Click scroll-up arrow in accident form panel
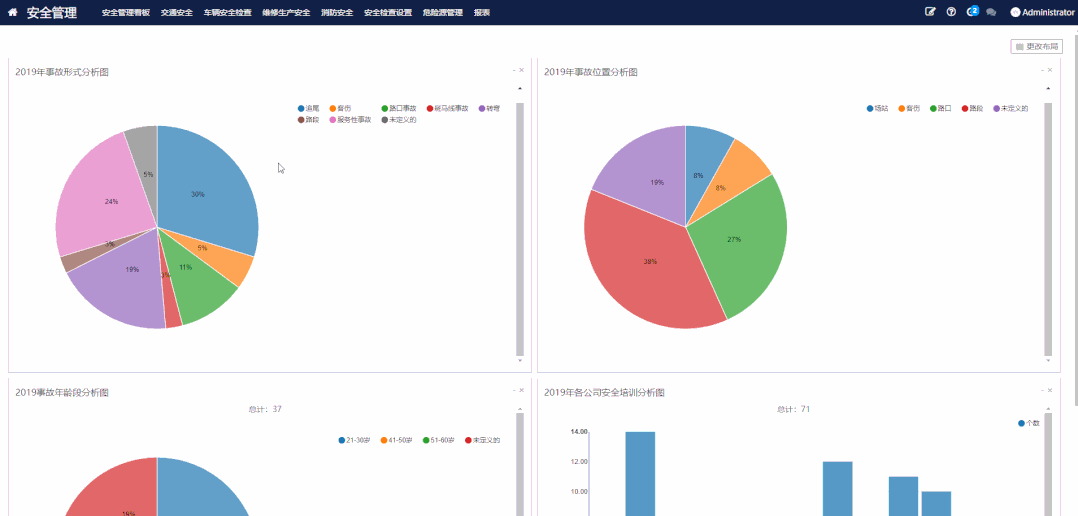1078x516 pixels. coord(520,89)
